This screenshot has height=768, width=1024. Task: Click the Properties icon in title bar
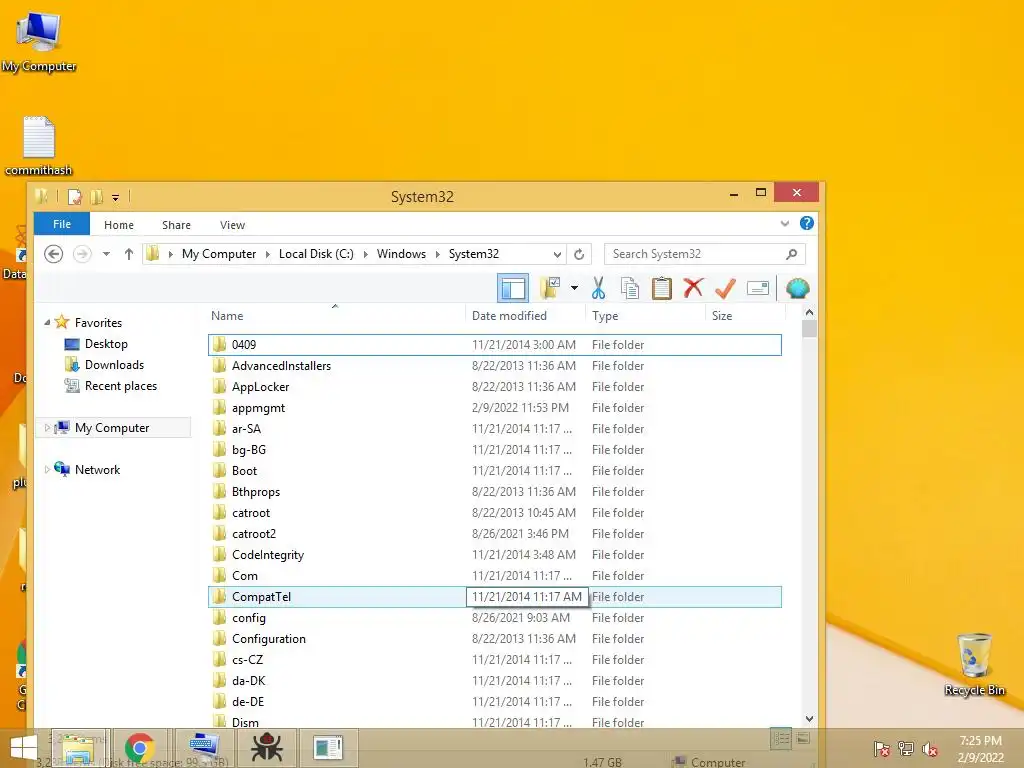(x=75, y=197)
